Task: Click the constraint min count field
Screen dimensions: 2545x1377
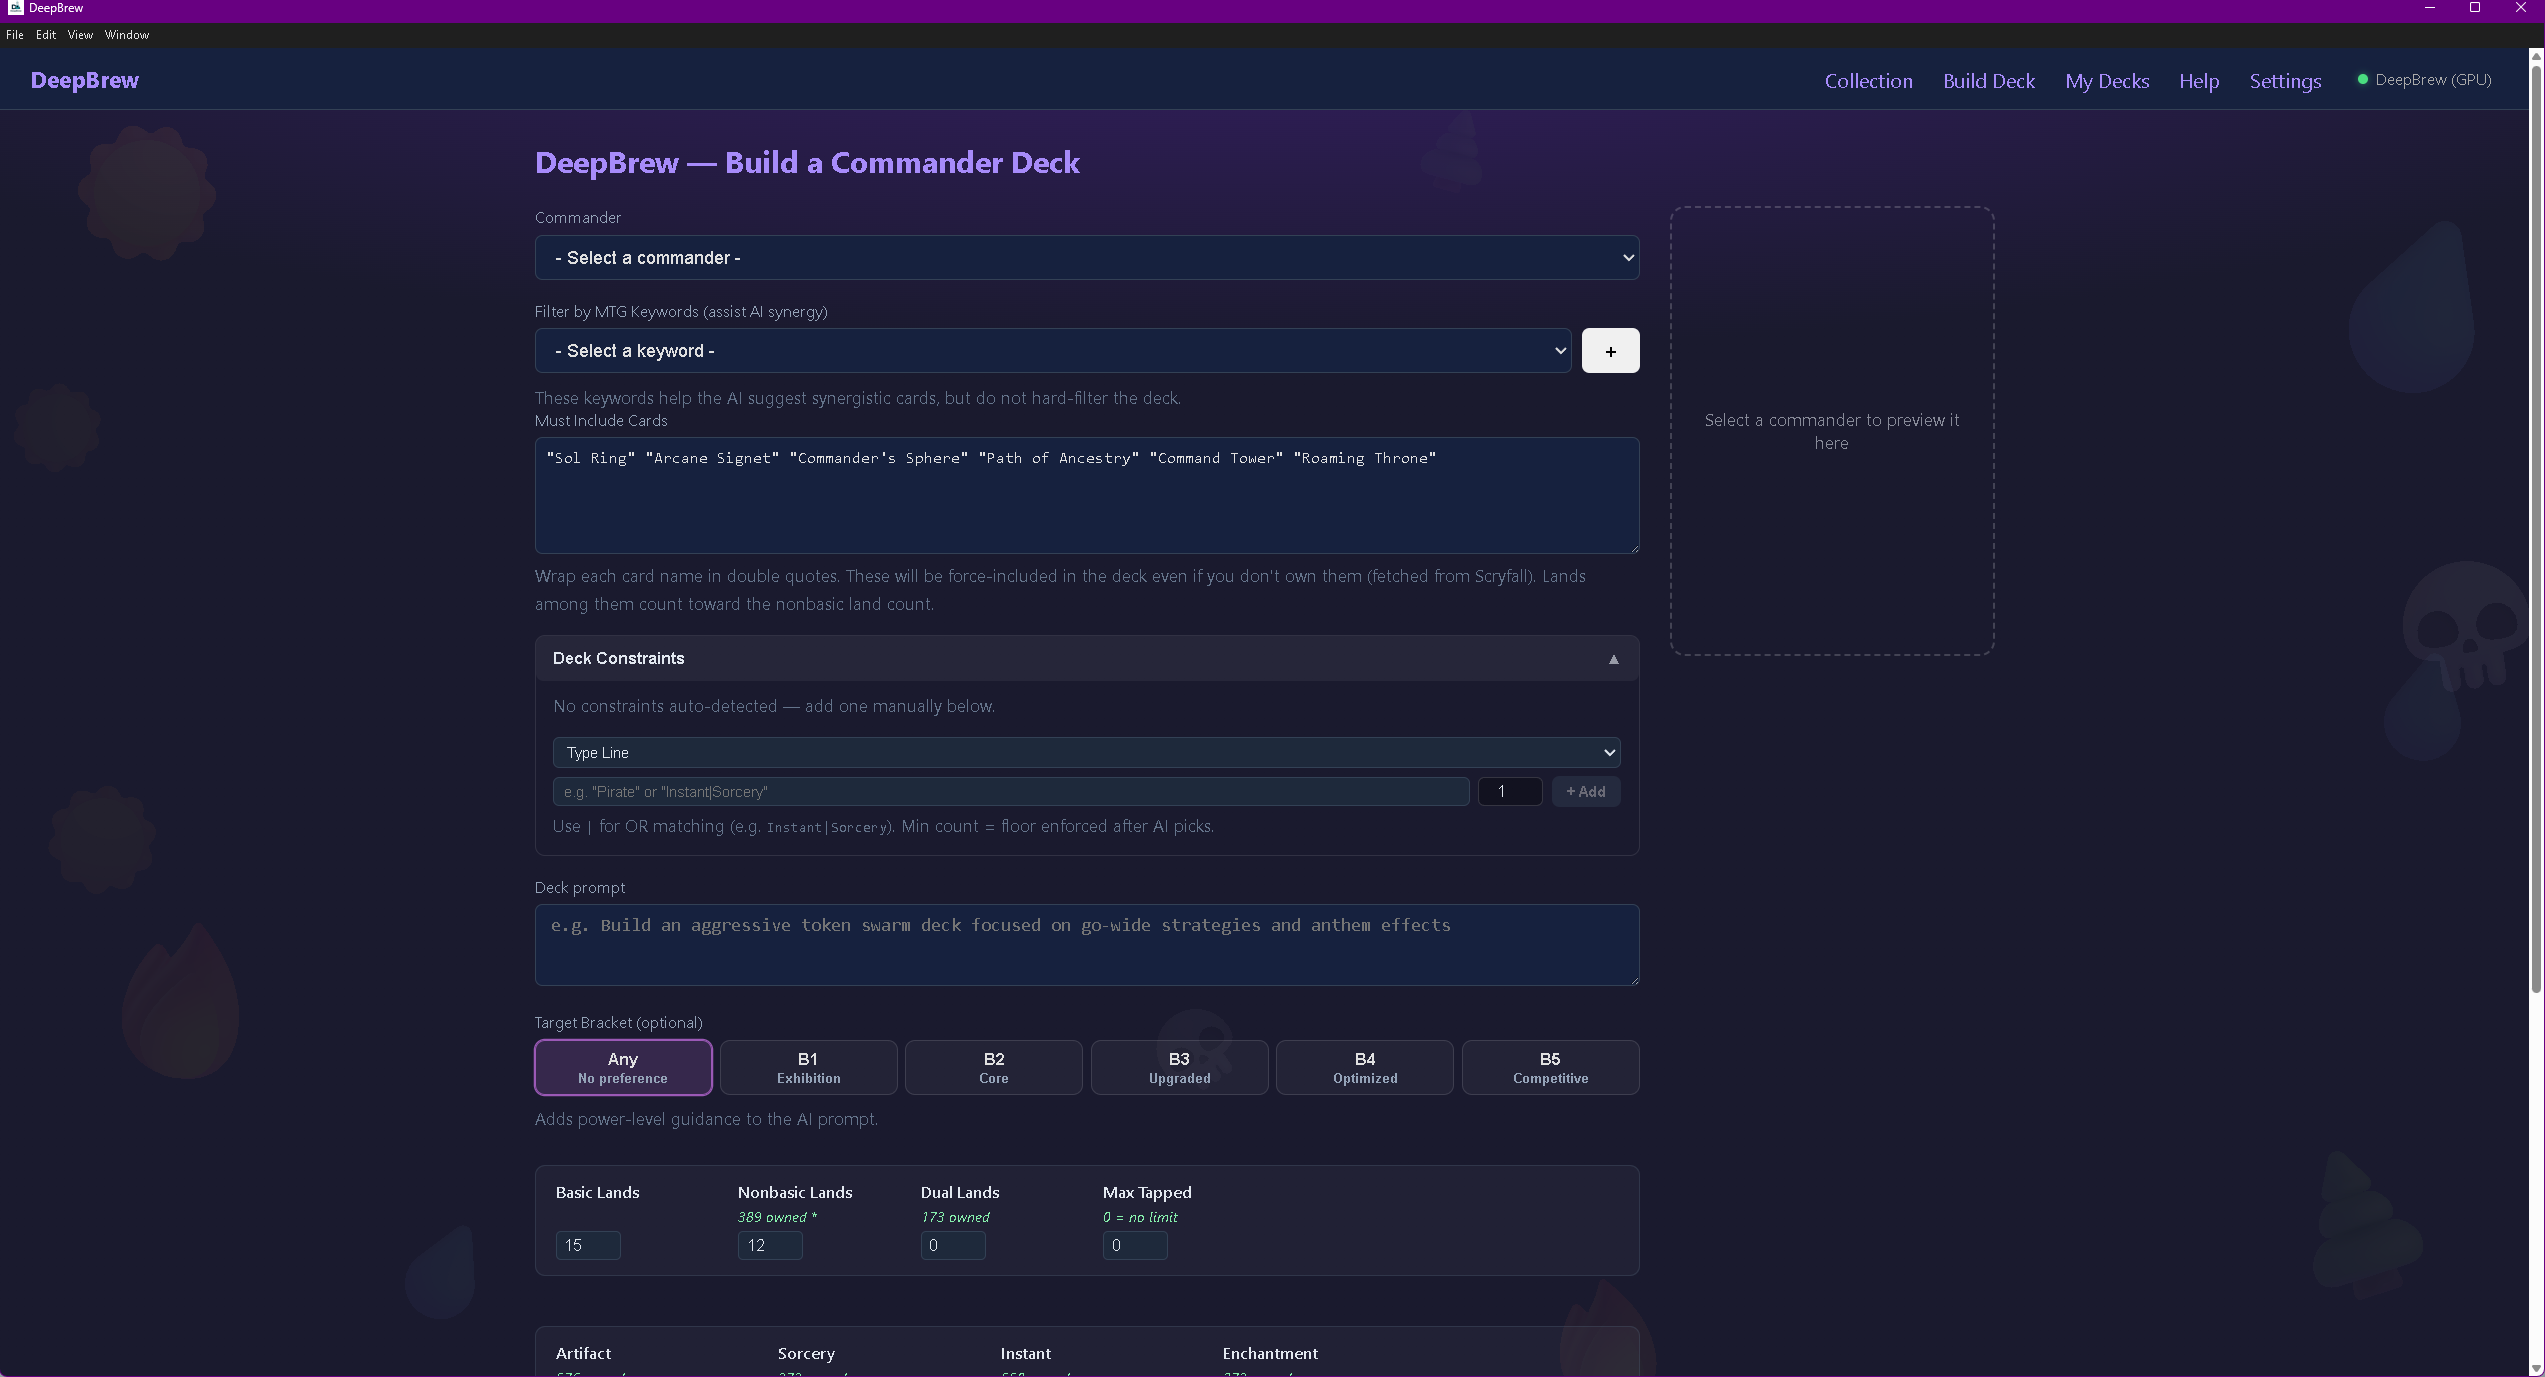Action: pyautogui.click(x=1510, y=792)
